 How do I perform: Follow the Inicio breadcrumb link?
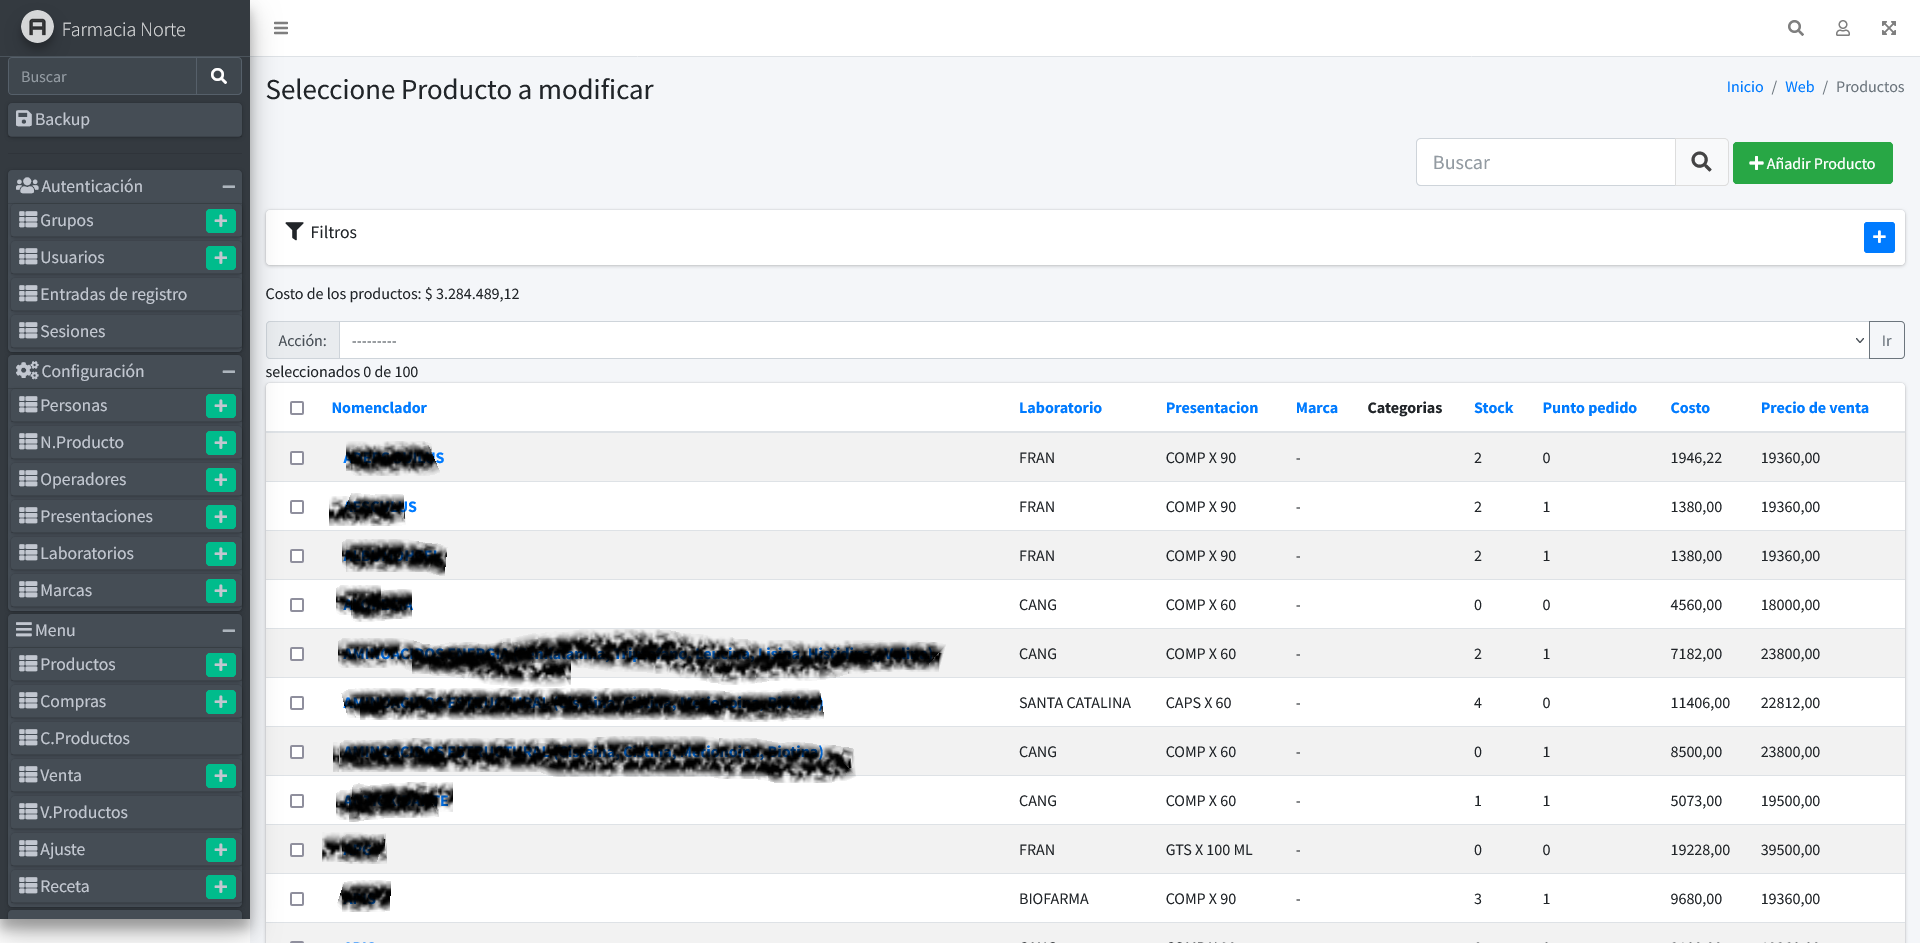click(1744, 87)
